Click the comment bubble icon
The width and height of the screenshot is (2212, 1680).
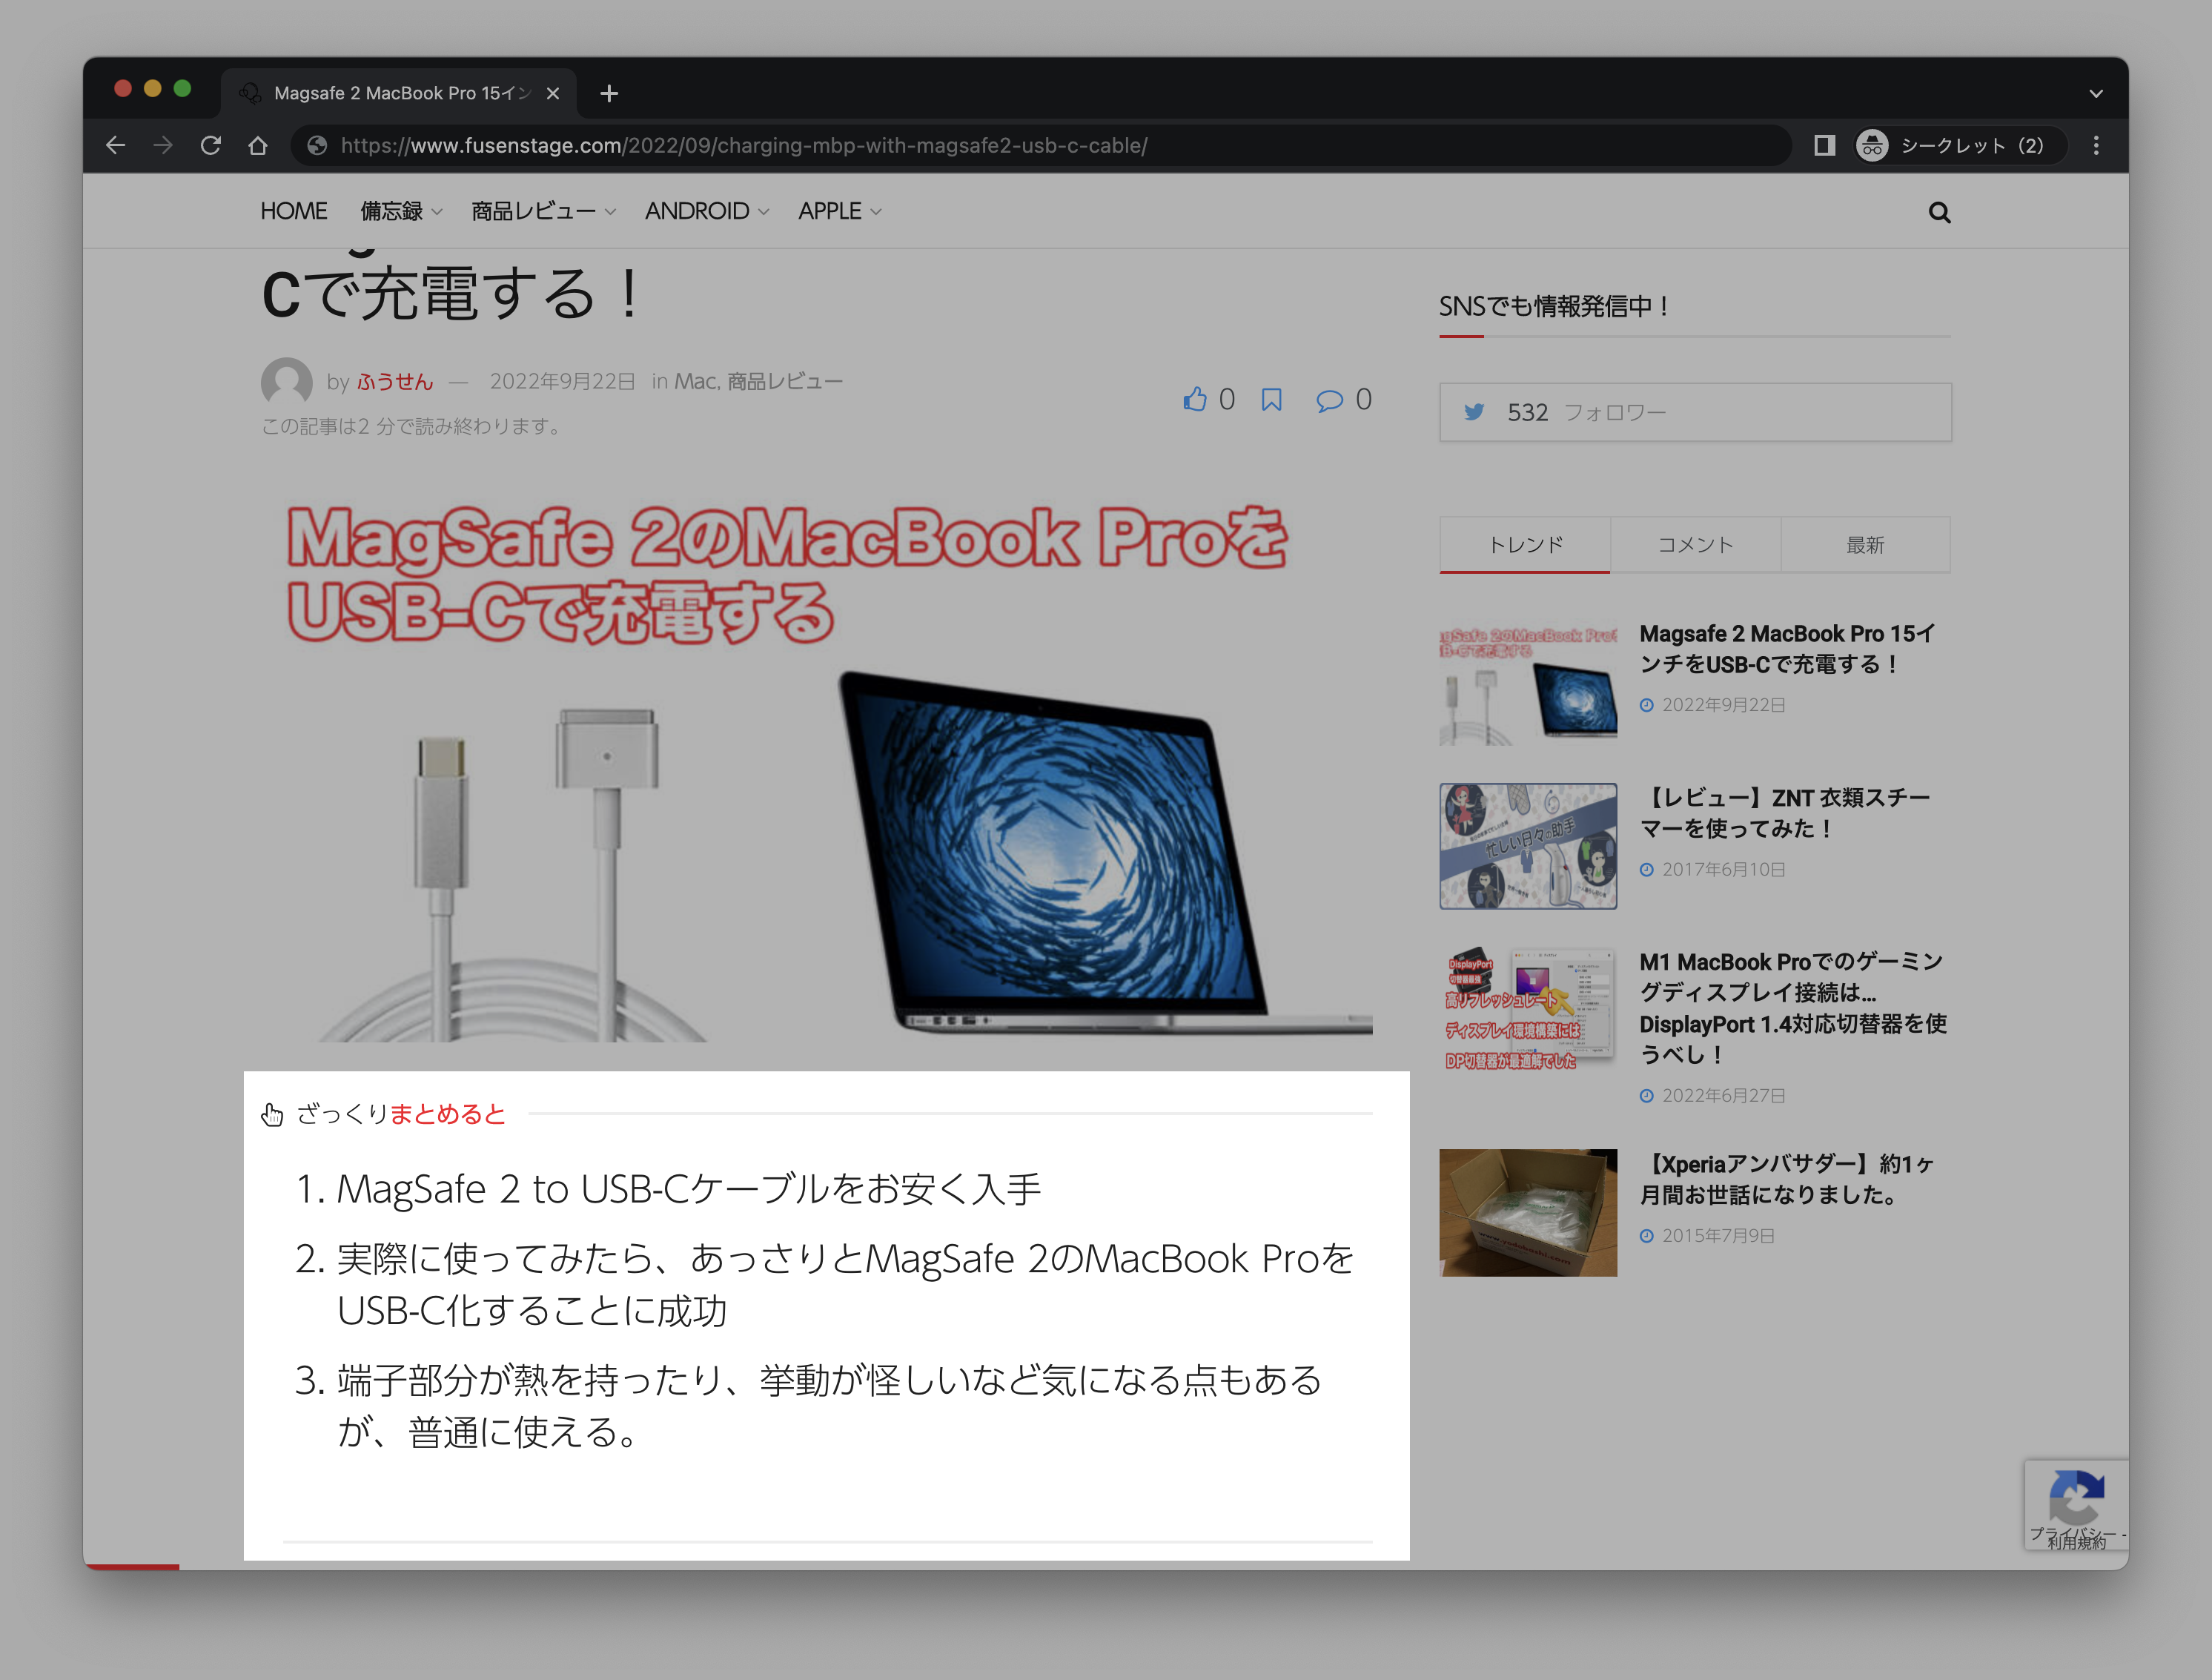tap(1329, 401)
